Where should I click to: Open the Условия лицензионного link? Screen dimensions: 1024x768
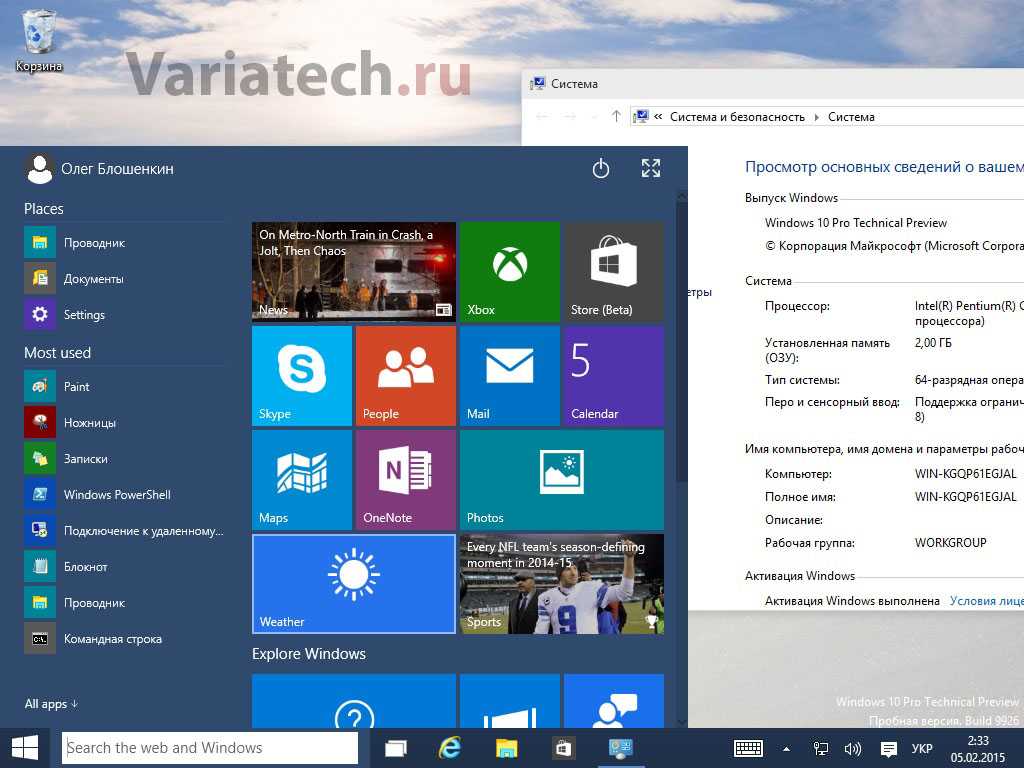coord(987,601)
